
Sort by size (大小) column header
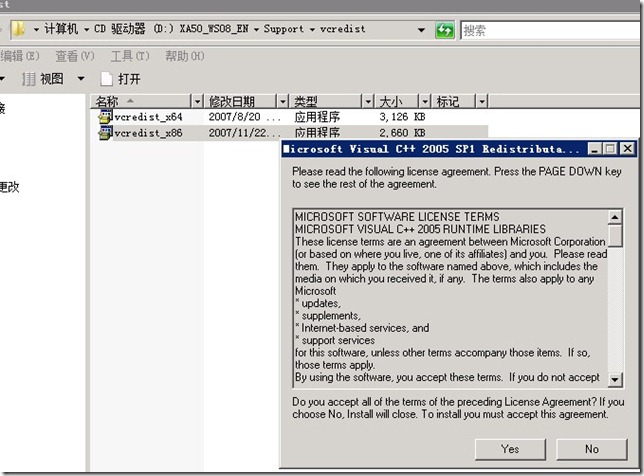pyautogui.click(x=397, y=101)
